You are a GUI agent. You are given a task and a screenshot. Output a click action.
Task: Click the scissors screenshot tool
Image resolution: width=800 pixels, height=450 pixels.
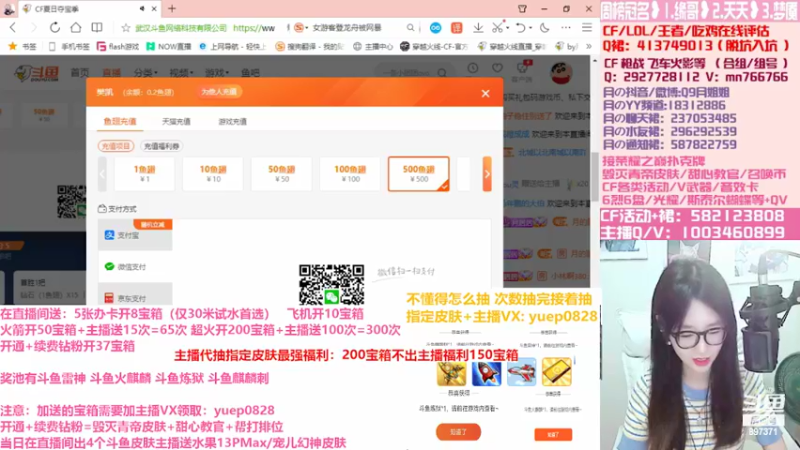(x=497, y=28)
